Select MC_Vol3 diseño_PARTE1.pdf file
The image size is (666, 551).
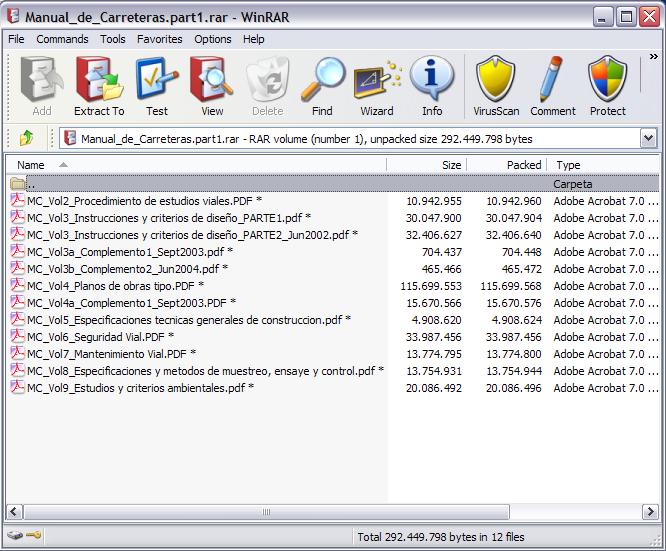coord(169,218)
